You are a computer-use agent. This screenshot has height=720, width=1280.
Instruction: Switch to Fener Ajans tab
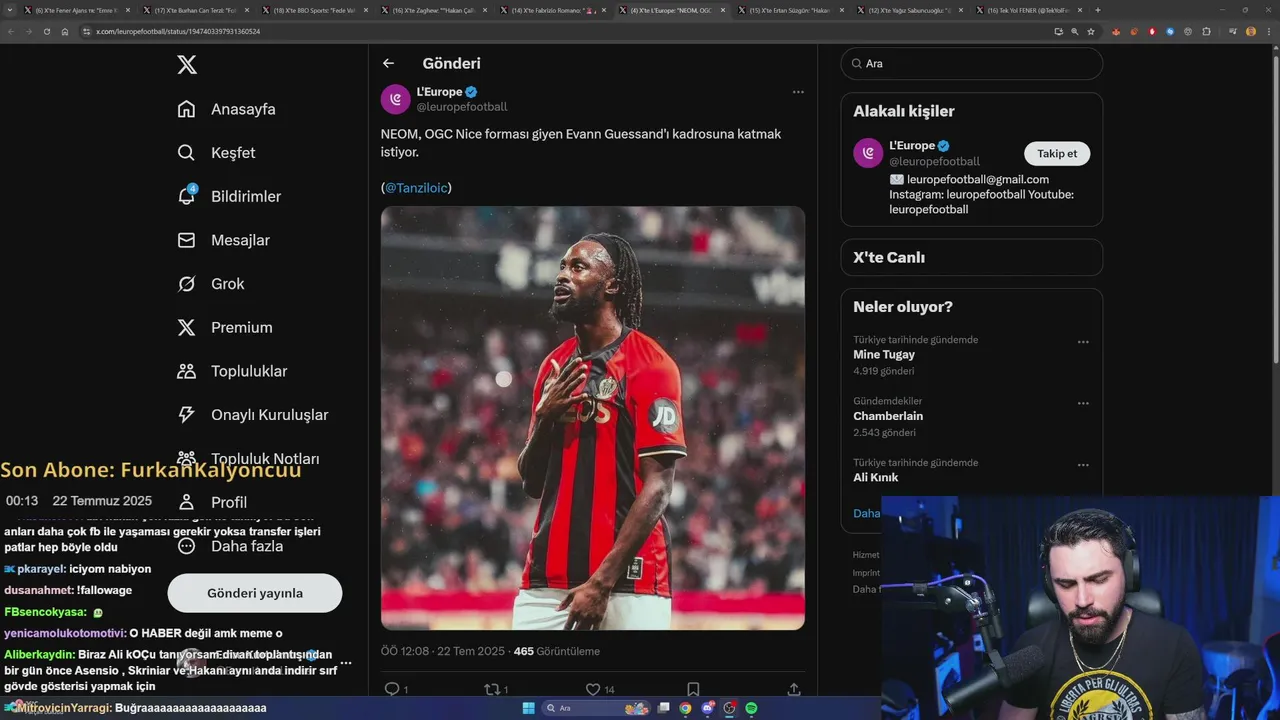[78, 10]
